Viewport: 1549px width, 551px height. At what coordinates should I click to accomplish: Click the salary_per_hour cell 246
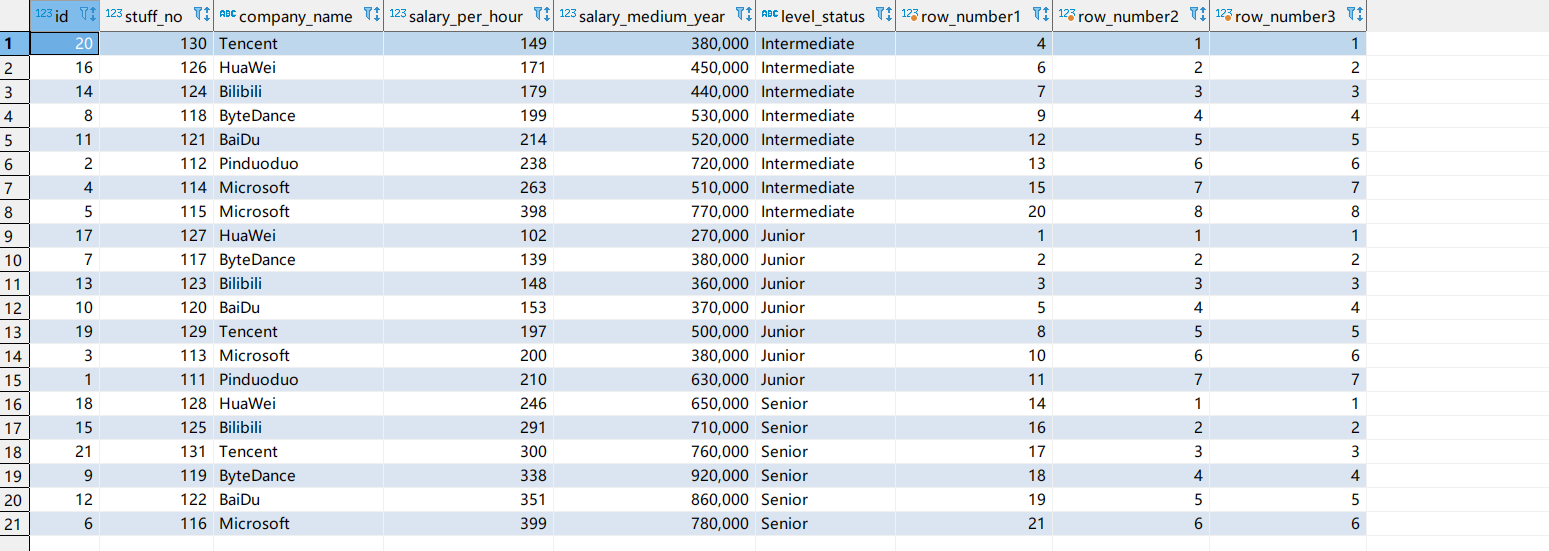point(468,403)
